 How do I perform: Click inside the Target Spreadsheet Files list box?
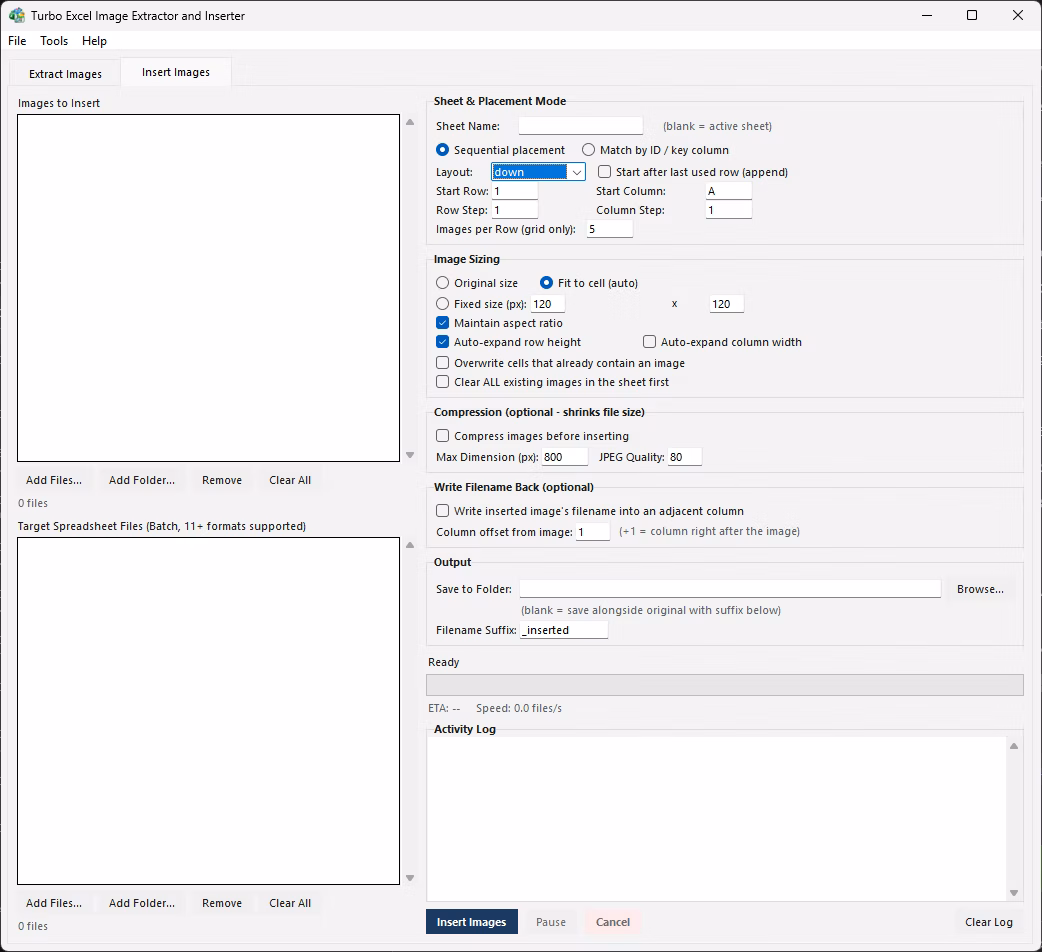click(x=208, y=711)
